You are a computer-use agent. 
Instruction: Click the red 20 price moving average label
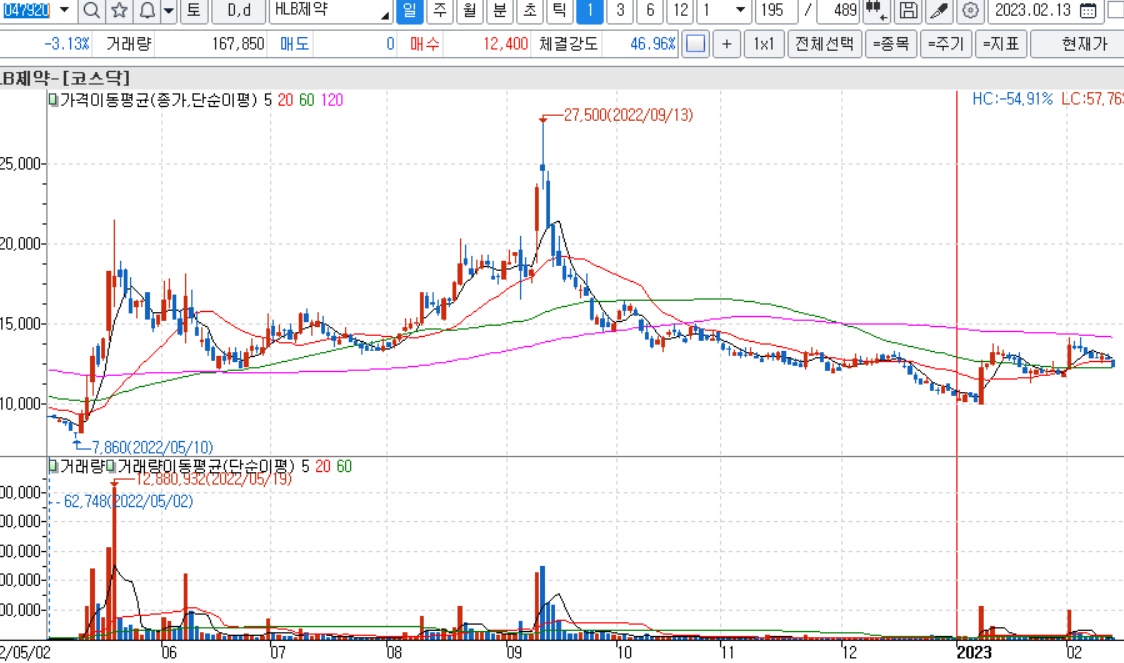(285, 100)
